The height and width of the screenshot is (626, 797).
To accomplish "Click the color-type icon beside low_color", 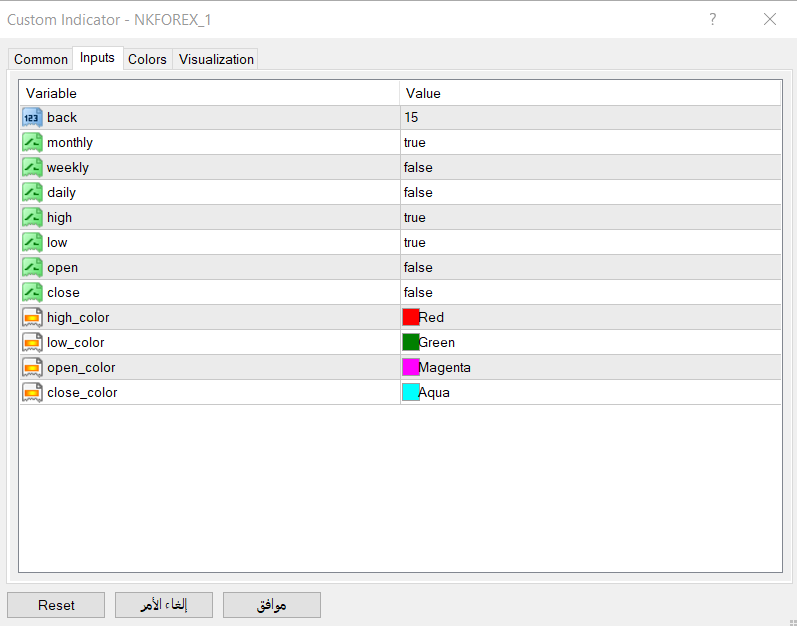I will 32,343.
